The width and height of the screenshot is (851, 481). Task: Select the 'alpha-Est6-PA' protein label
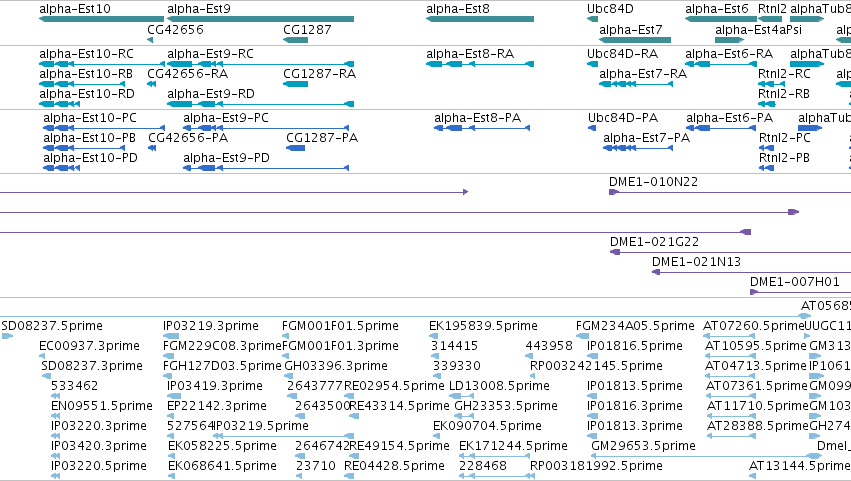click(729, 118)
